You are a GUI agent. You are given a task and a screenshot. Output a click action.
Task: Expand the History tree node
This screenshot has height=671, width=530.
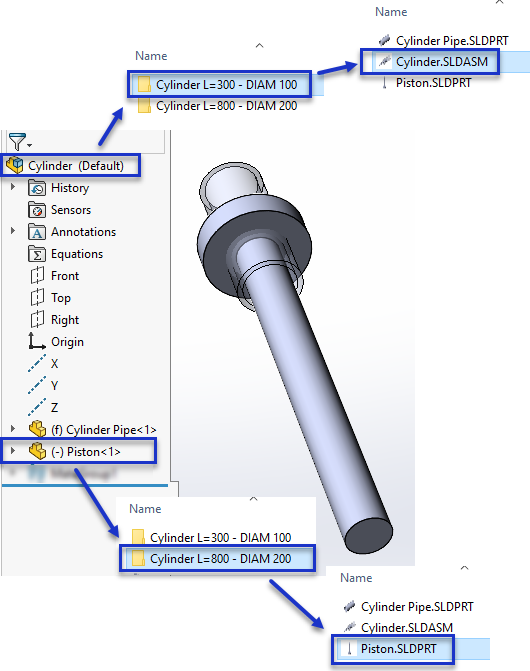point(13,187)
